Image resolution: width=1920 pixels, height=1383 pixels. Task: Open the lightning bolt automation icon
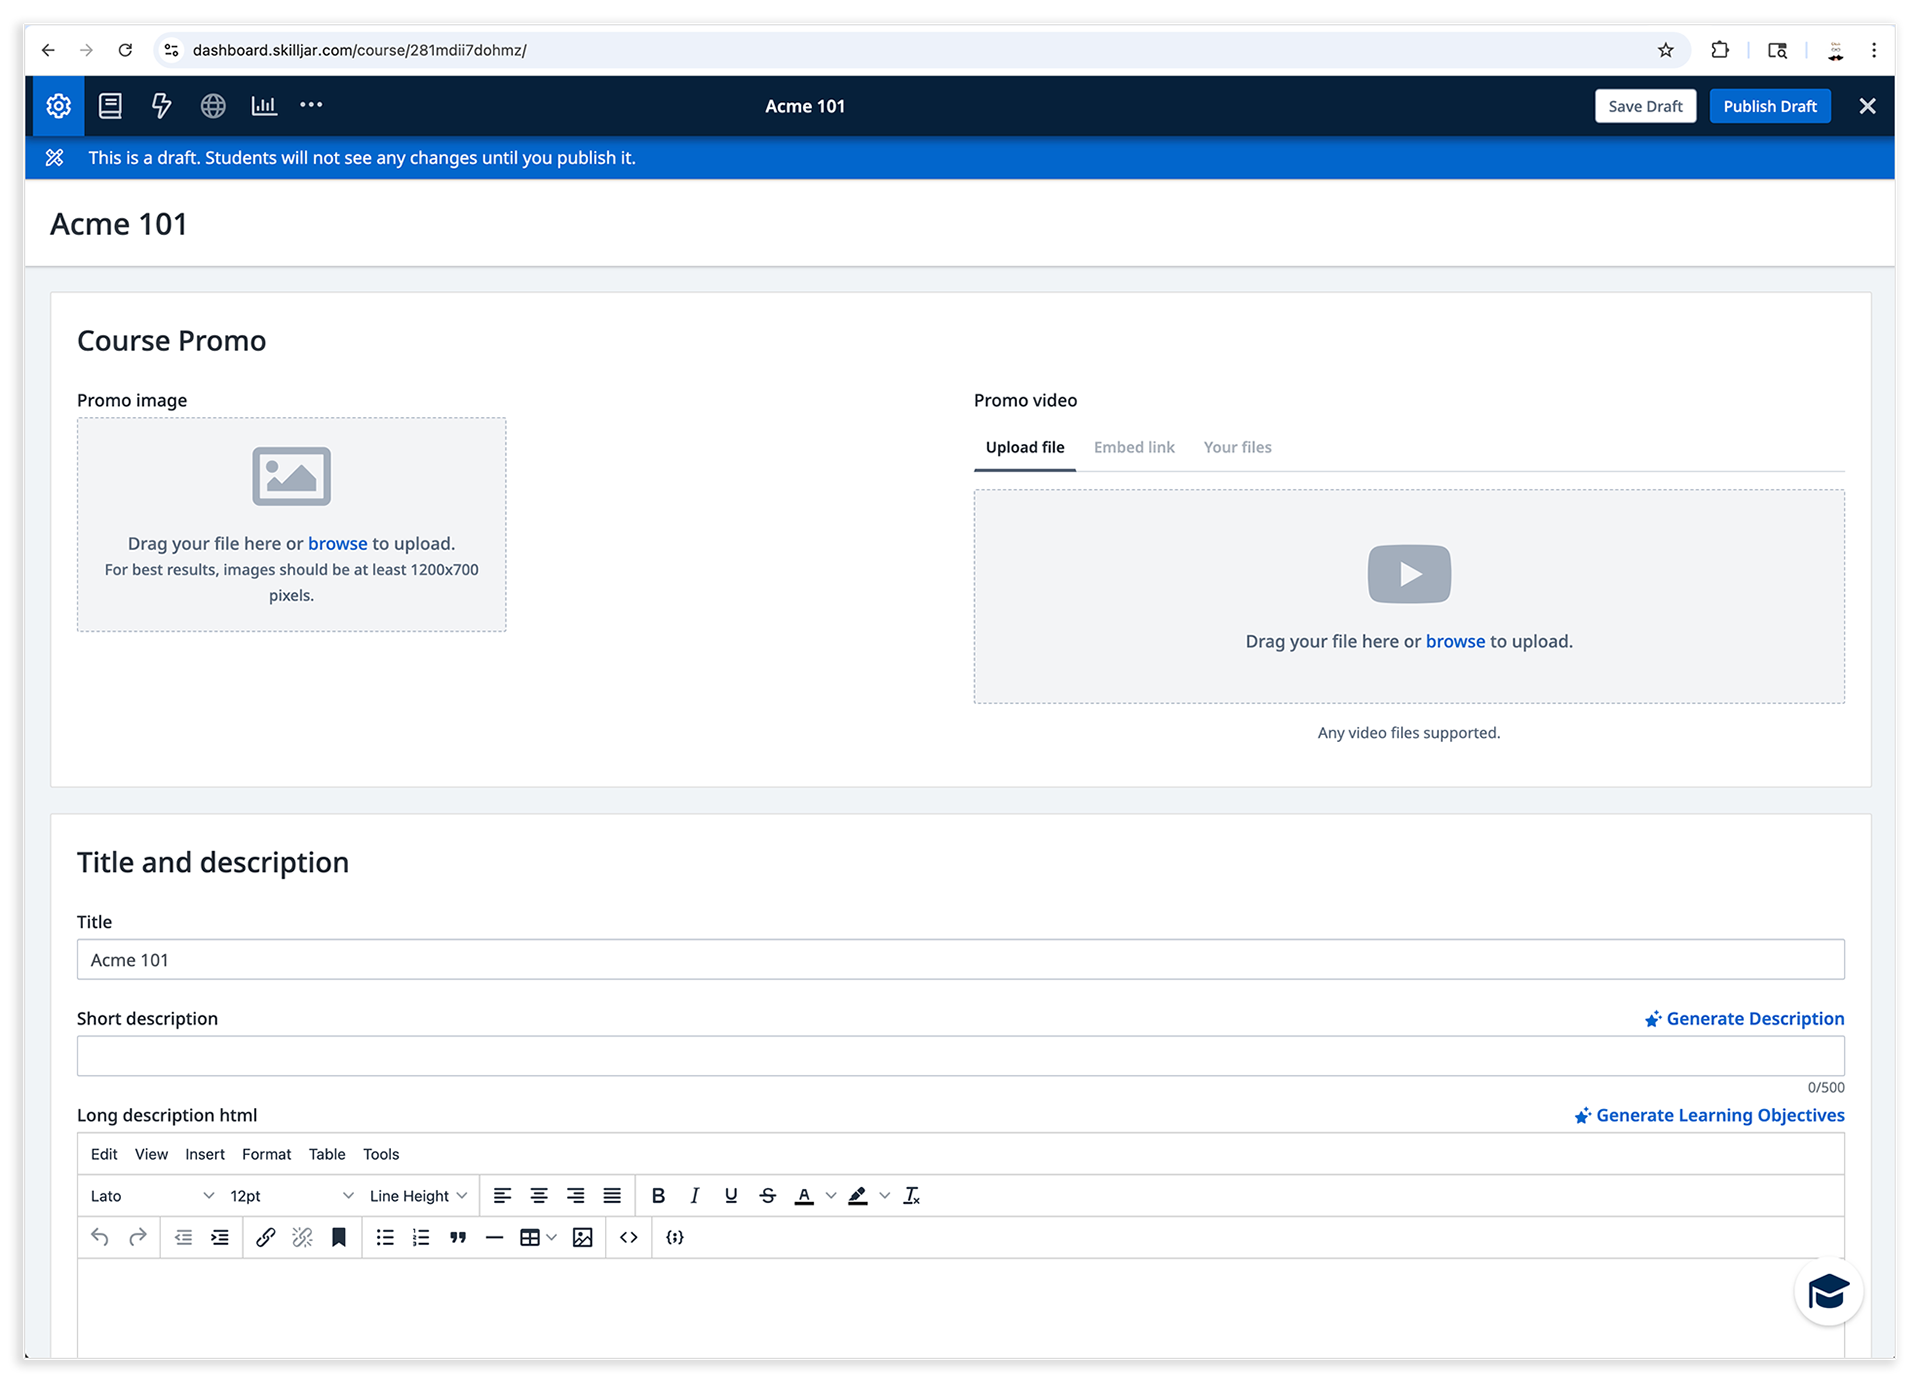click(161, 106)
